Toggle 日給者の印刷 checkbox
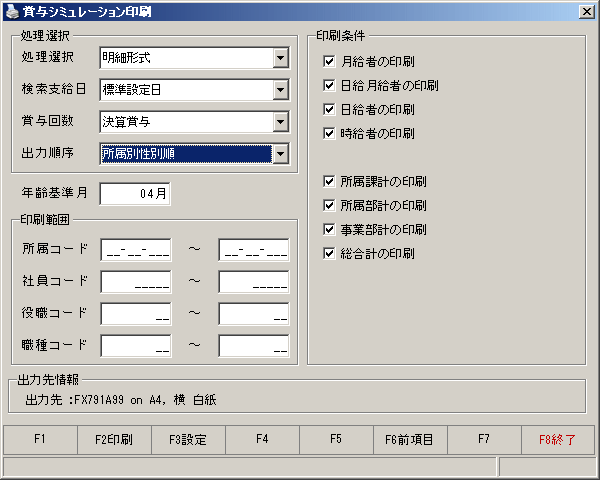Screen dimensions: 600x480 [329, 109]
